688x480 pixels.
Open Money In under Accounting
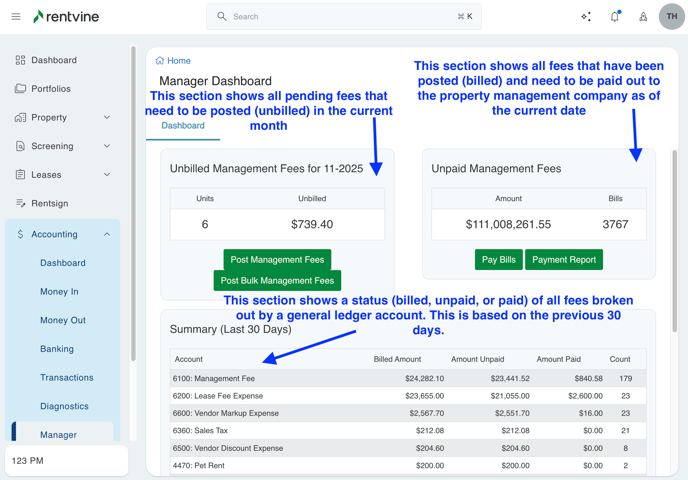coord(59,292)
